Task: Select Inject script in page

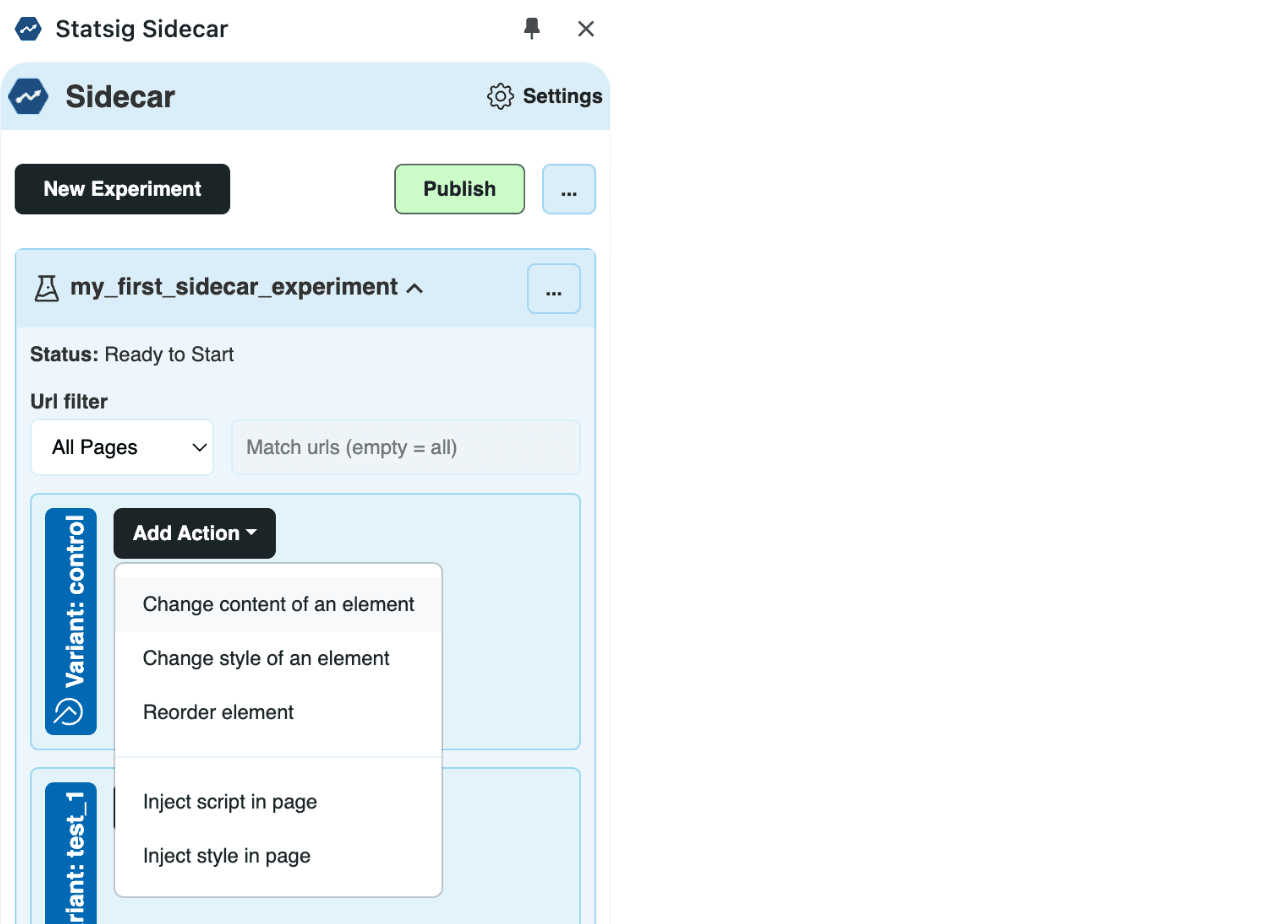Action: tap(279, 802)
